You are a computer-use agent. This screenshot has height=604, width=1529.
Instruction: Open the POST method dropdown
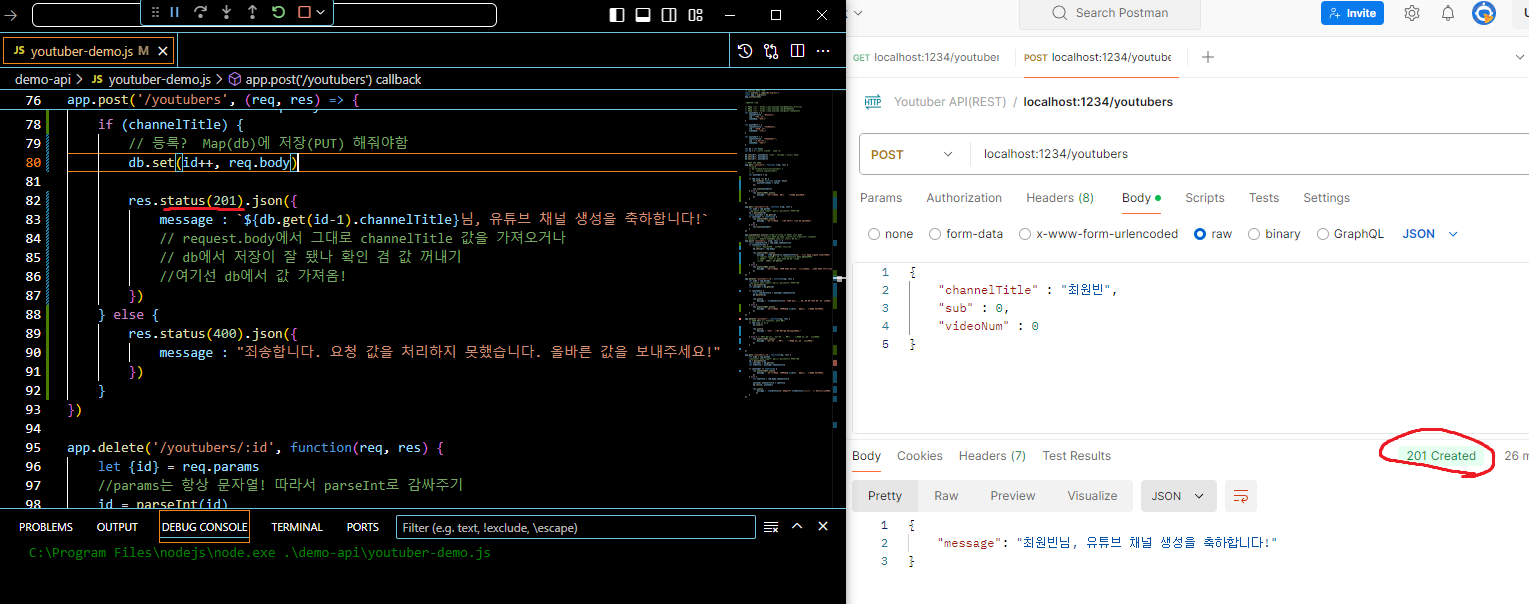(911, 154)
